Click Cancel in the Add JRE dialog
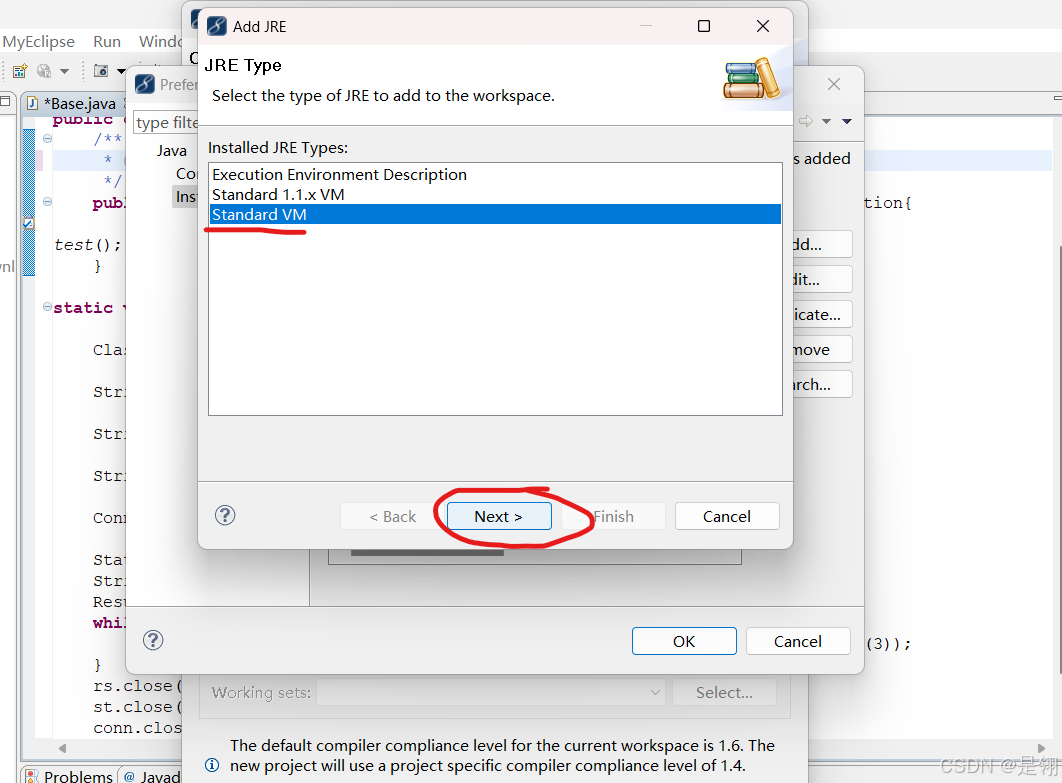 coord(727,515)
